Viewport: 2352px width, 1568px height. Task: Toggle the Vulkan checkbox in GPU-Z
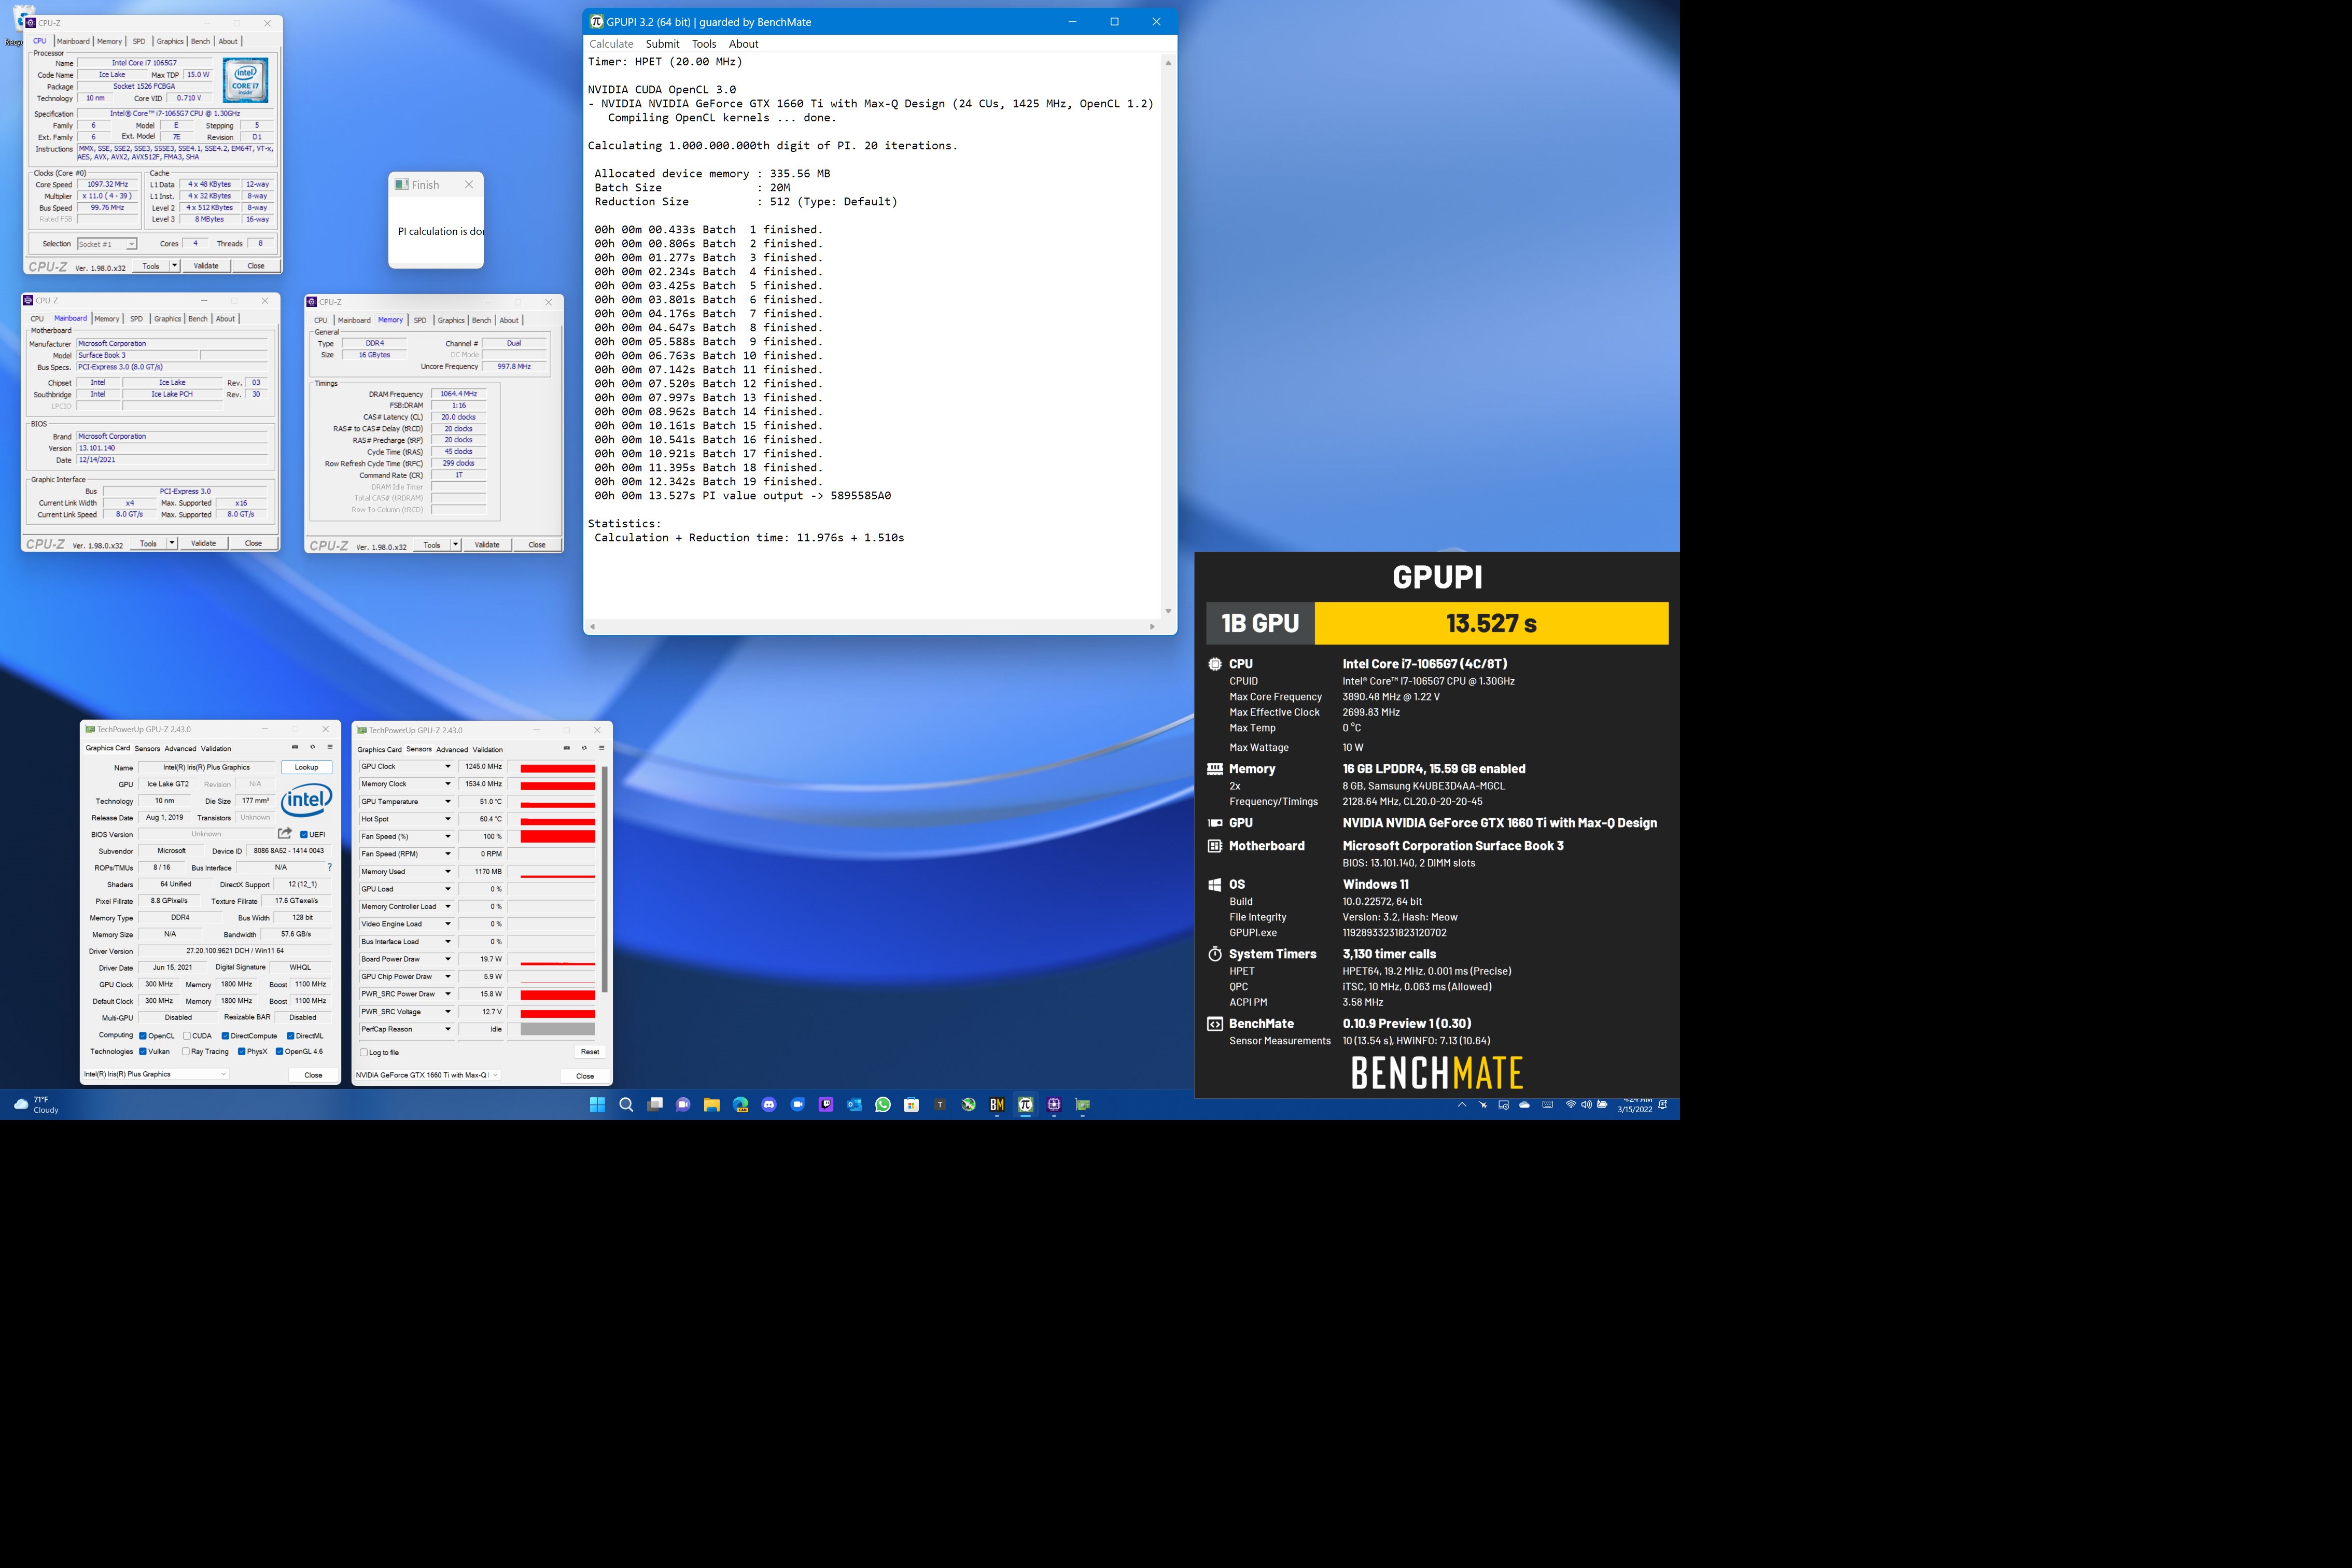click(x=143, y=1051)
